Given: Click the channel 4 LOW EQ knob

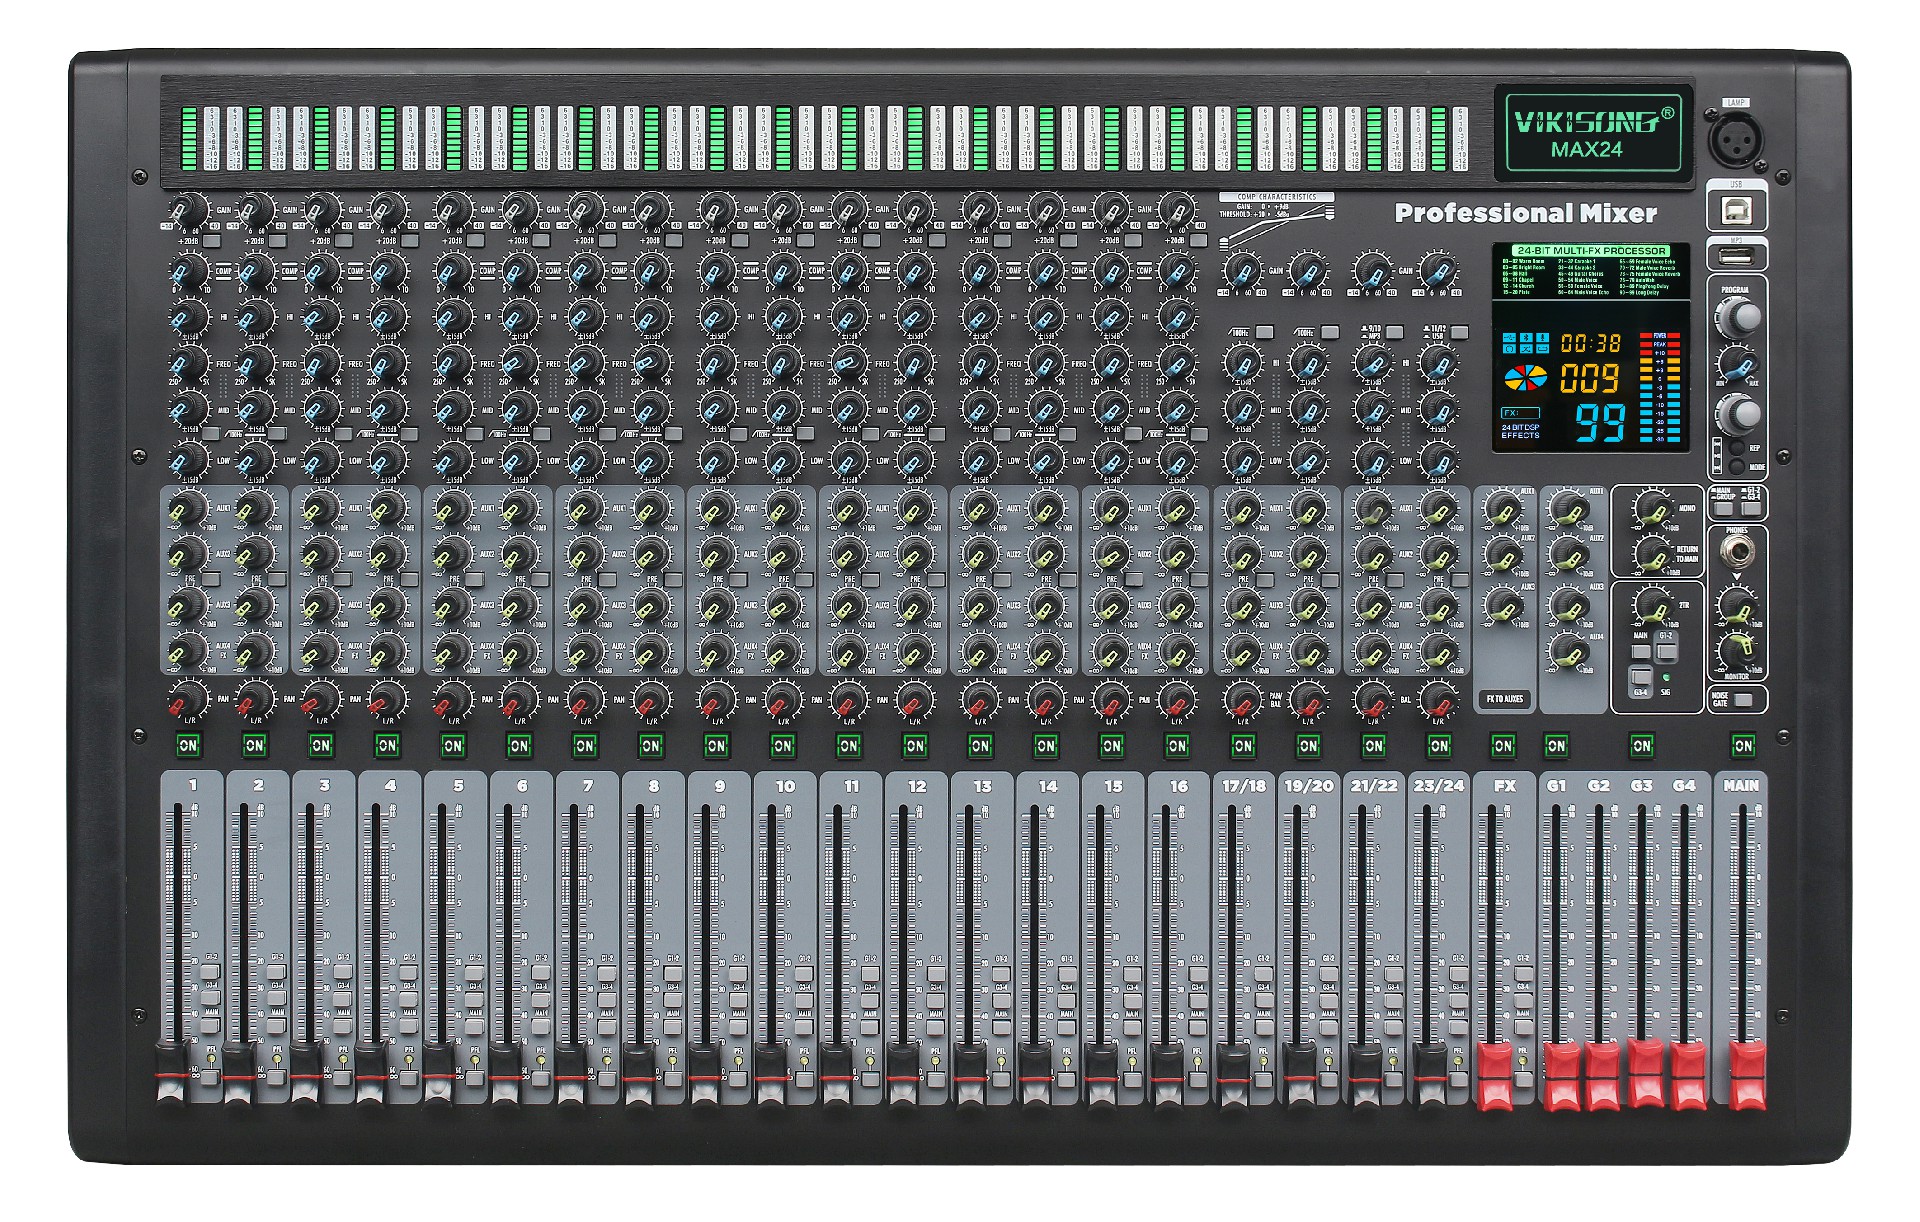Looking at the screenshot, I should (x=387, y=461).
